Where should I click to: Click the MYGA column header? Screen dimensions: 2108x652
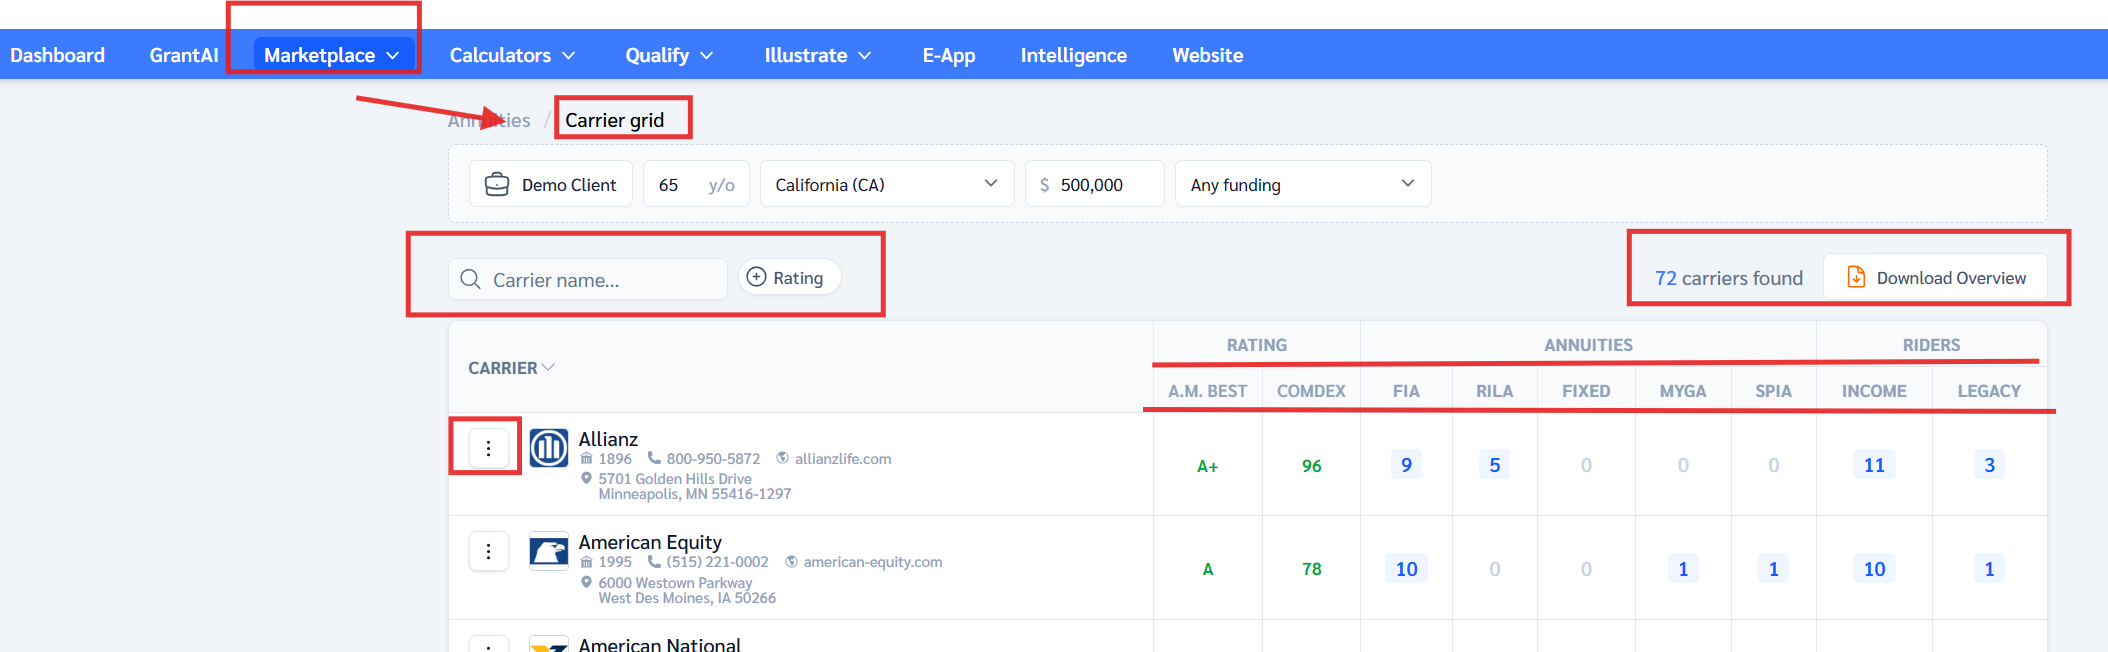pyautogui.click(x=1683, y=391)
